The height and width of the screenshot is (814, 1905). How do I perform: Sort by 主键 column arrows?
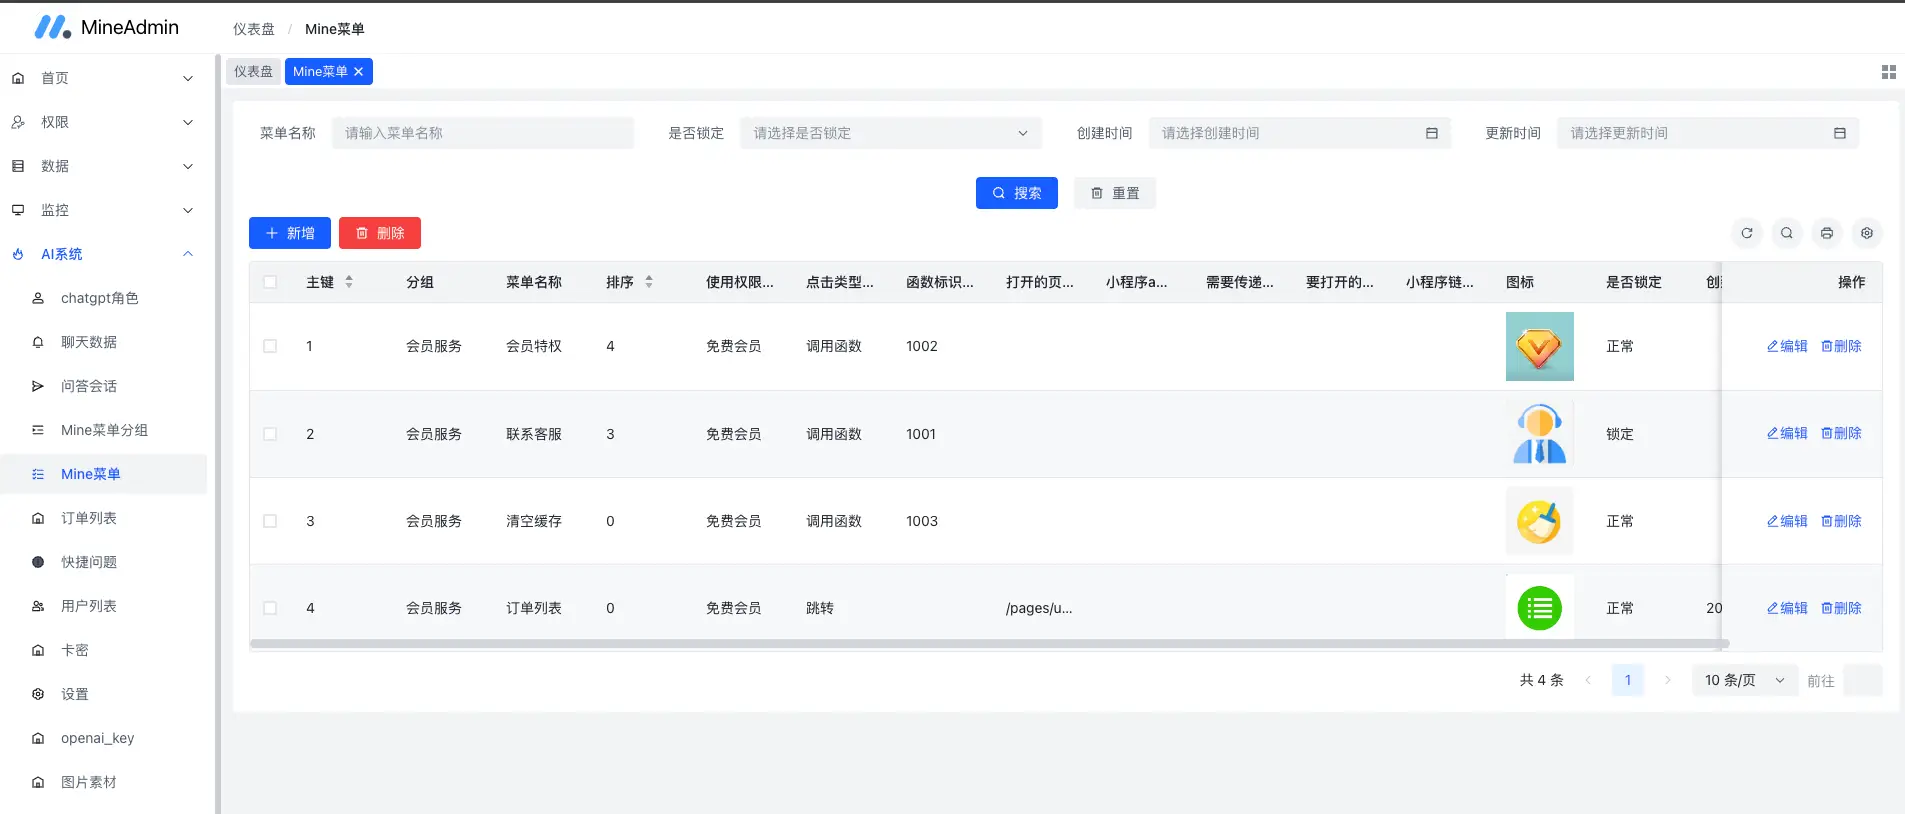coord(349,282)
